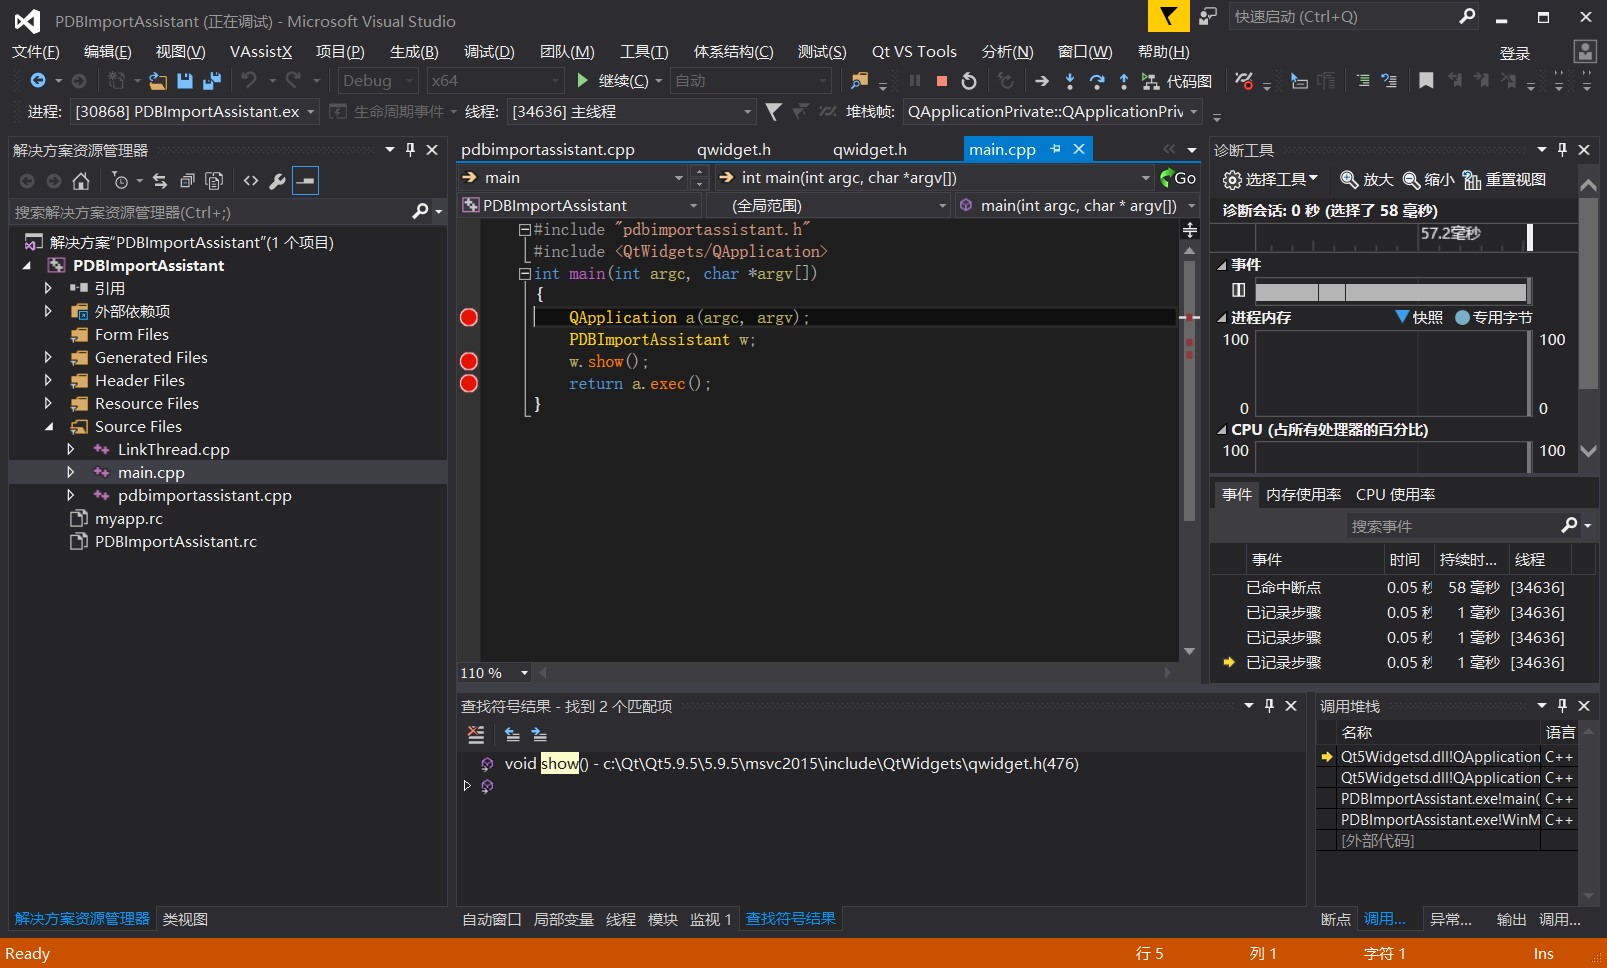Screen dimensions: 1607x968
Task: Collapse the Source Files folder
Action: tap(48, 426)
